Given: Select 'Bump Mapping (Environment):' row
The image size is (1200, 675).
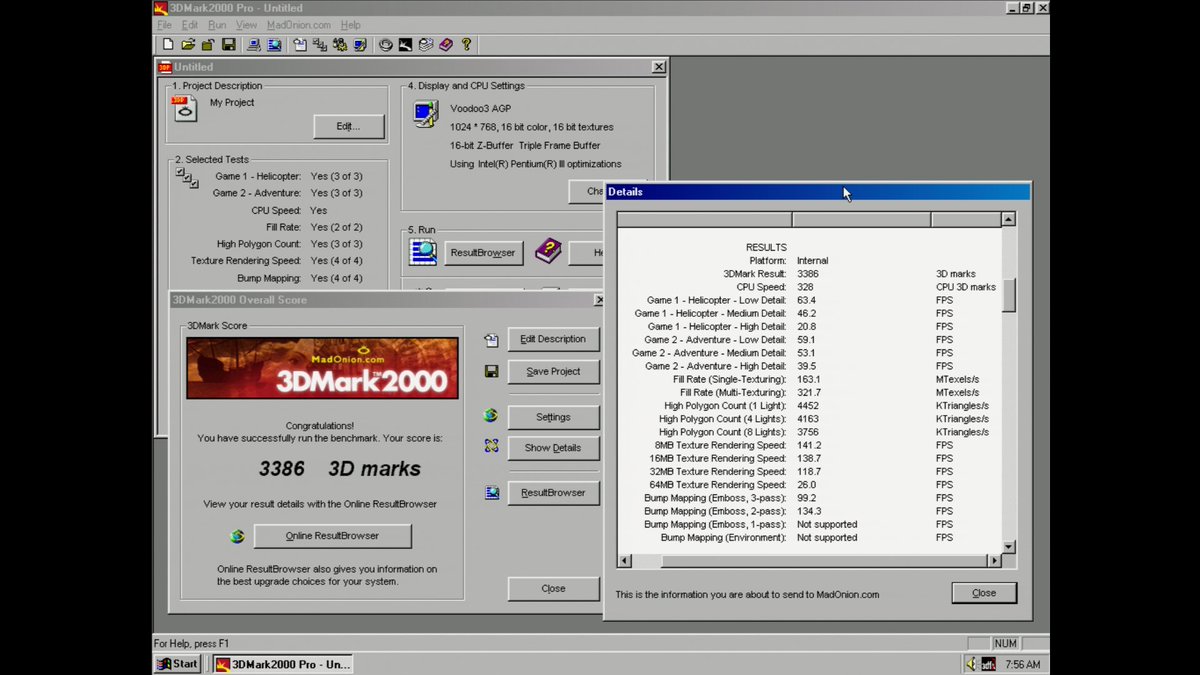Looking at the screenshot, I should [x=808, y=538].
